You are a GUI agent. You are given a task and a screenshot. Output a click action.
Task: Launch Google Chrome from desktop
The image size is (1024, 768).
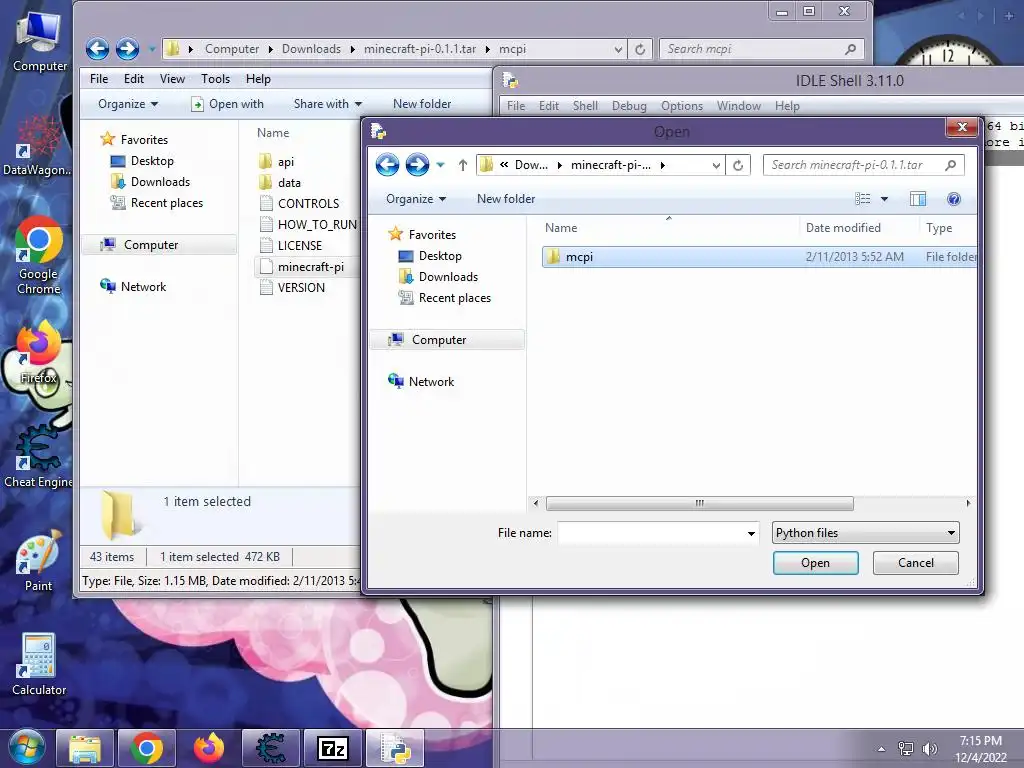39,256
